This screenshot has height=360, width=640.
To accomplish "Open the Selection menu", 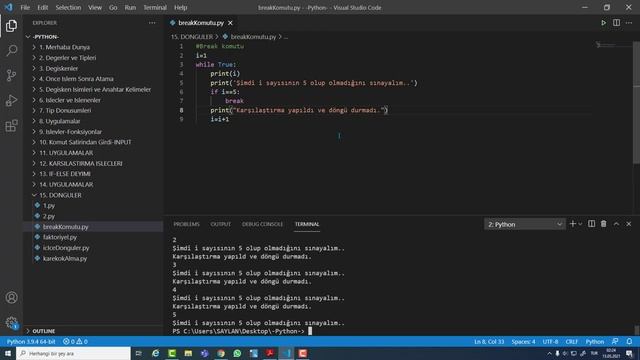I will [68, 7].
